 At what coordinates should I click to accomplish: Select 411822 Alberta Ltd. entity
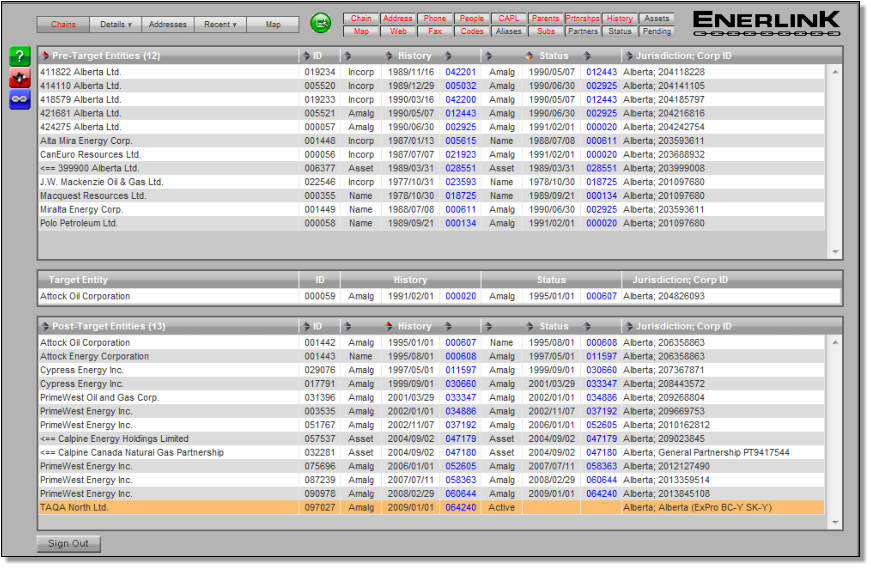pyautogui.click(x=81, y=72)
